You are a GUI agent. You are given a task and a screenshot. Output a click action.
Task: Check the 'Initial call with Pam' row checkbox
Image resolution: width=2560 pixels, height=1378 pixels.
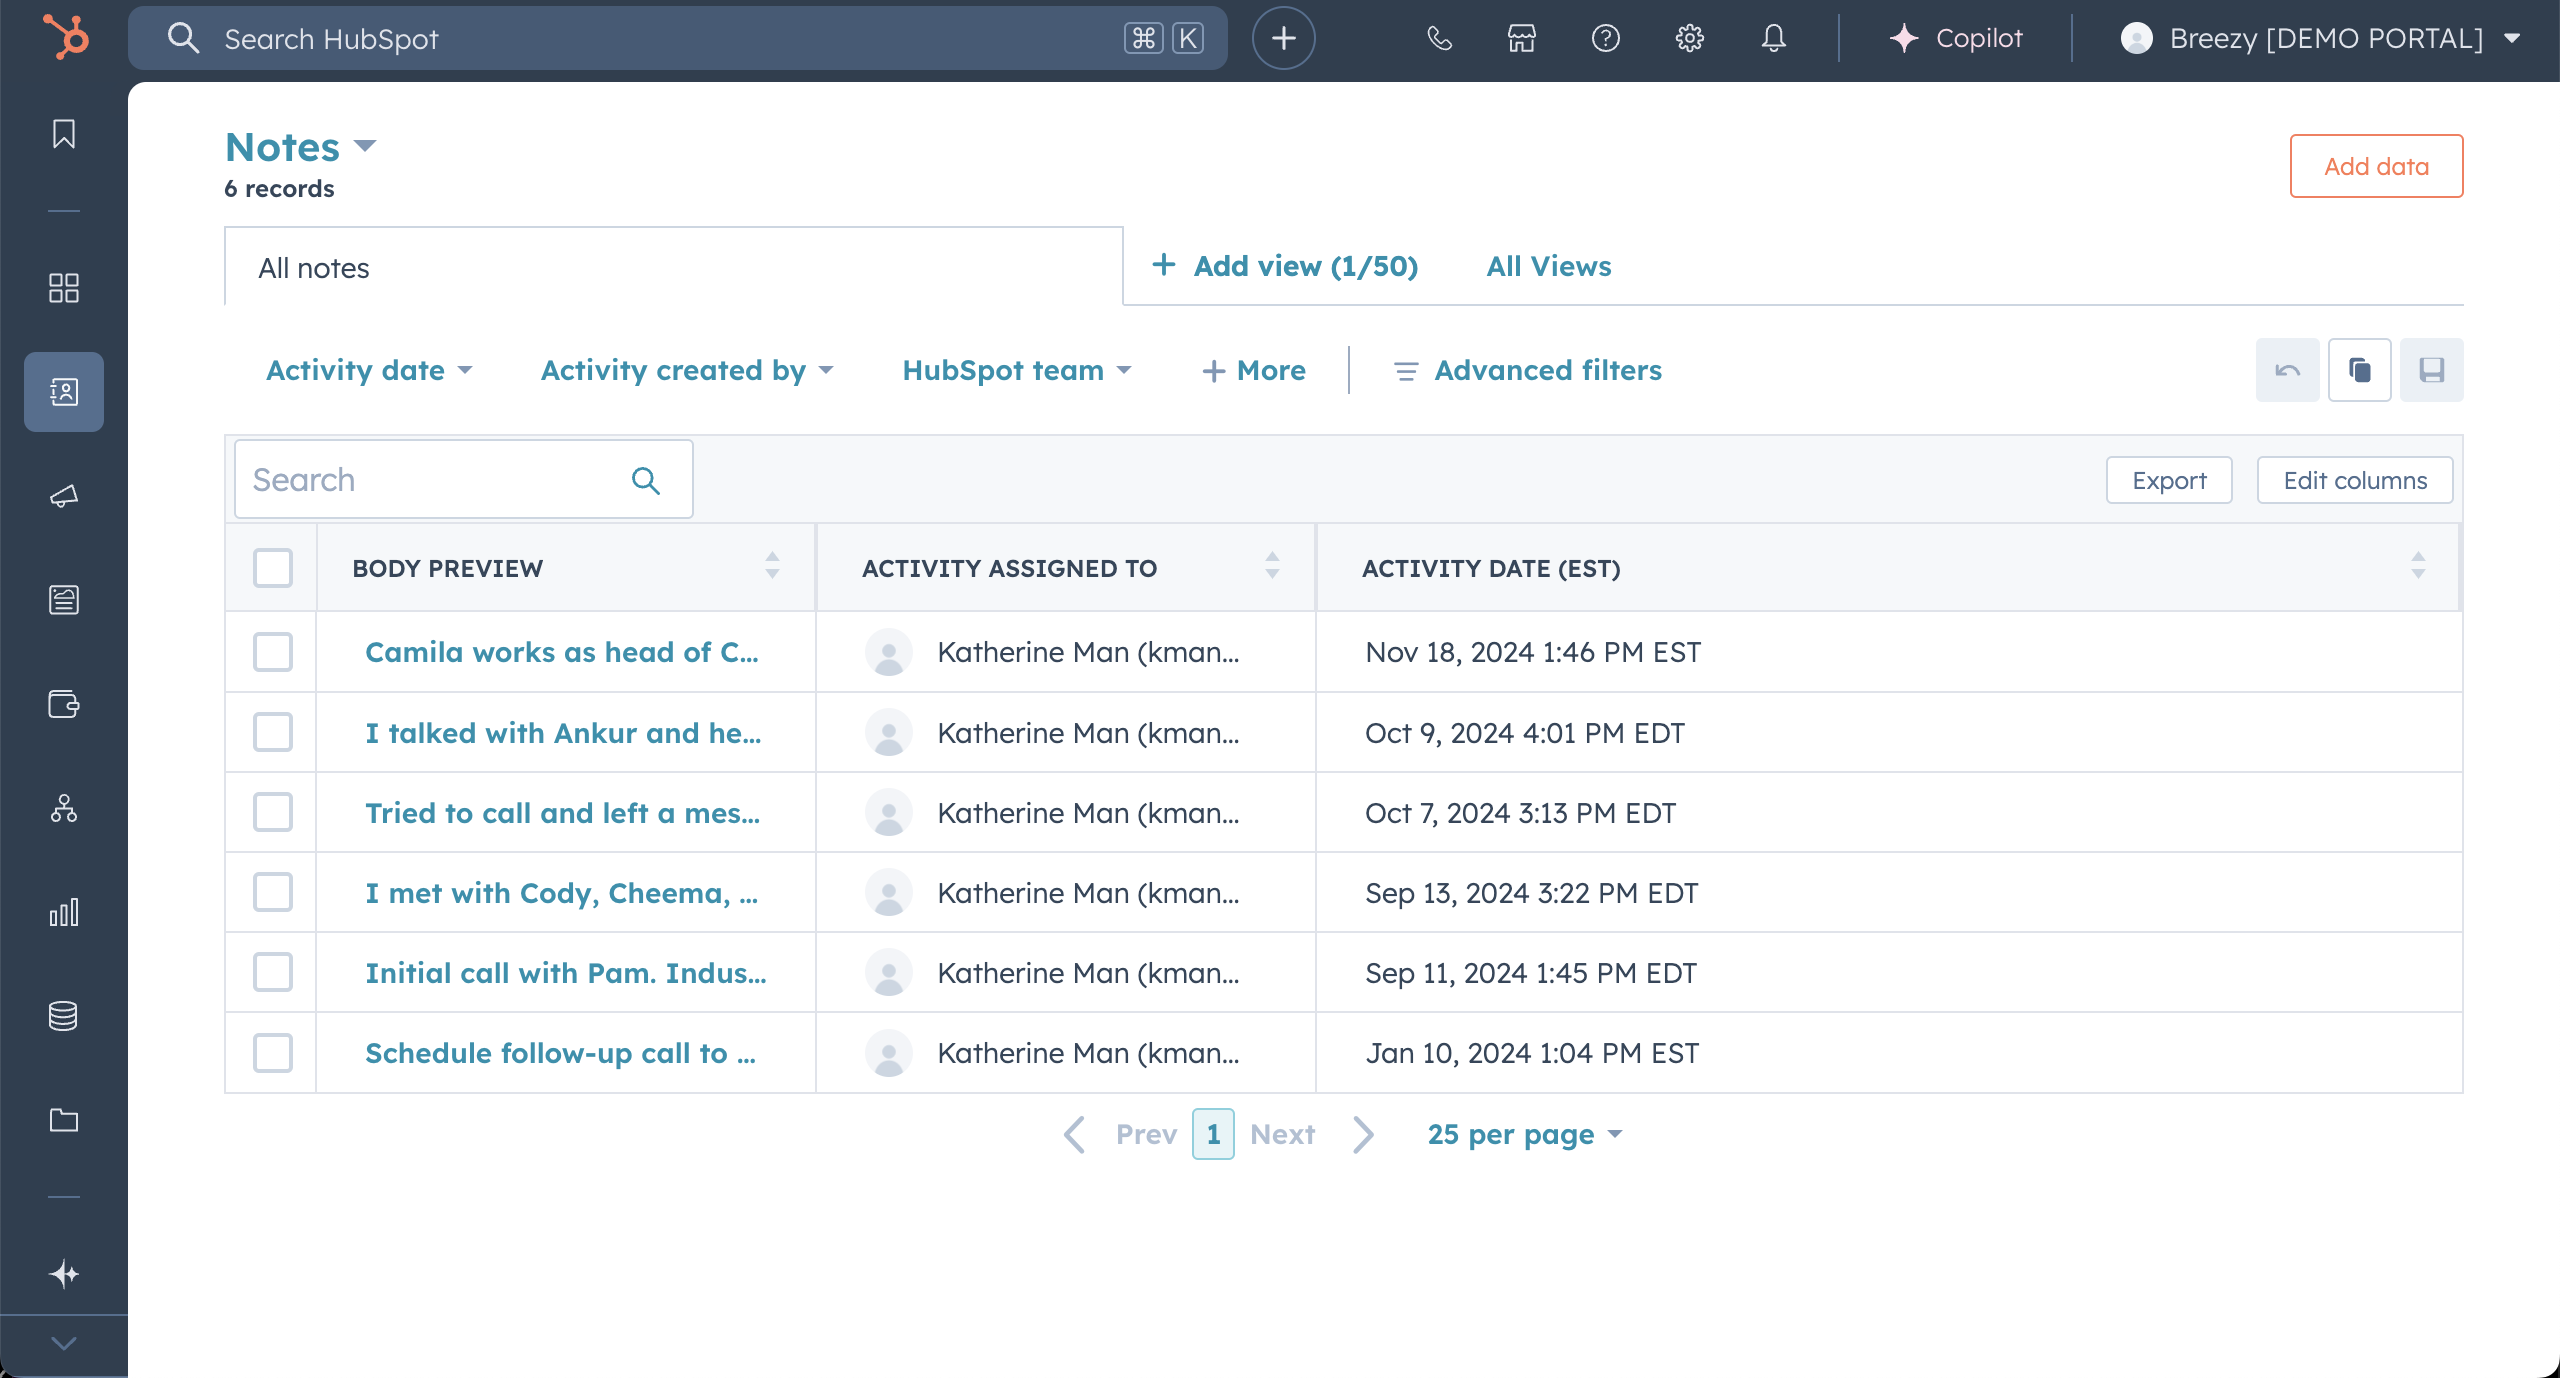[272, 971]
